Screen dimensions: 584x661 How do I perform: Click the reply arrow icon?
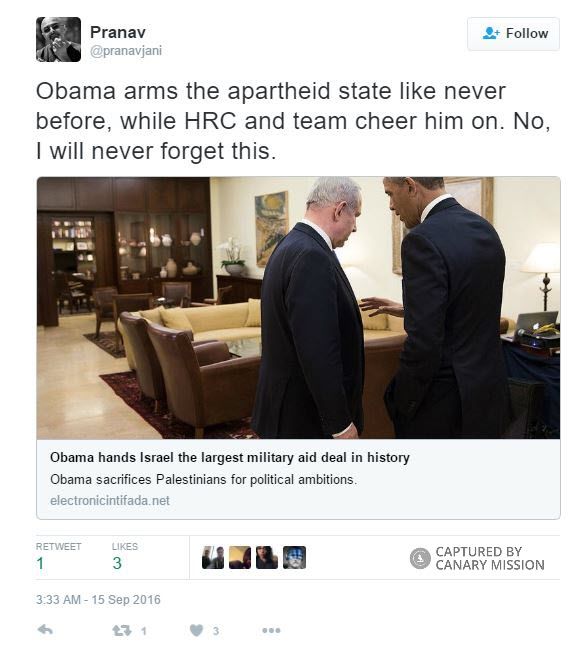(x=45, y=630)
